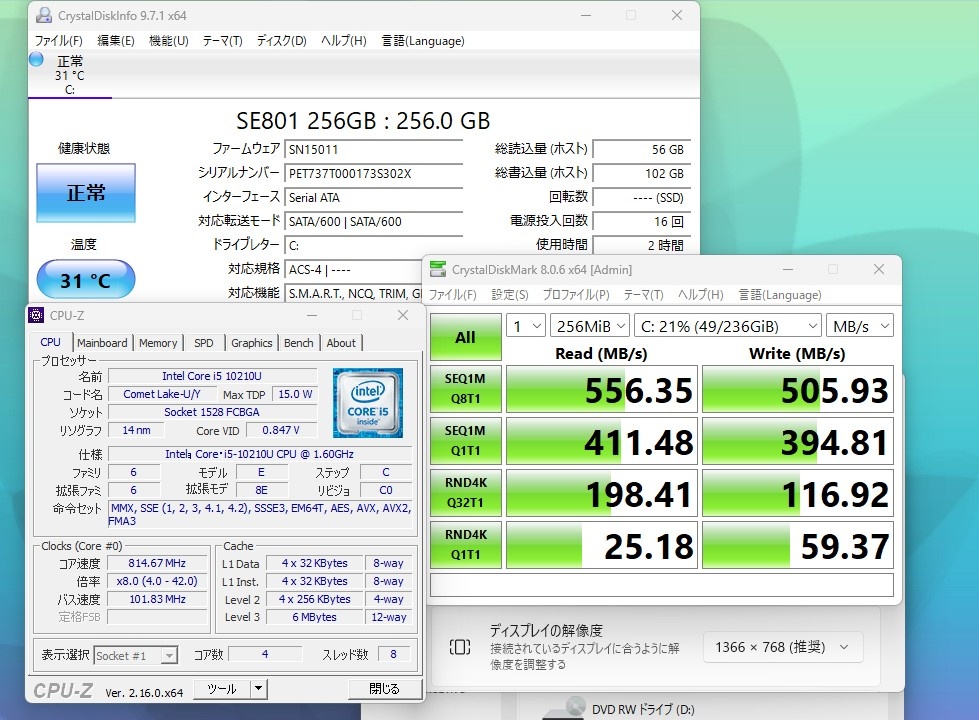Open the C: 21% drive selection dropdown
Image resolution: width=979 pixels, height=720 pixels.
[728, 326]
